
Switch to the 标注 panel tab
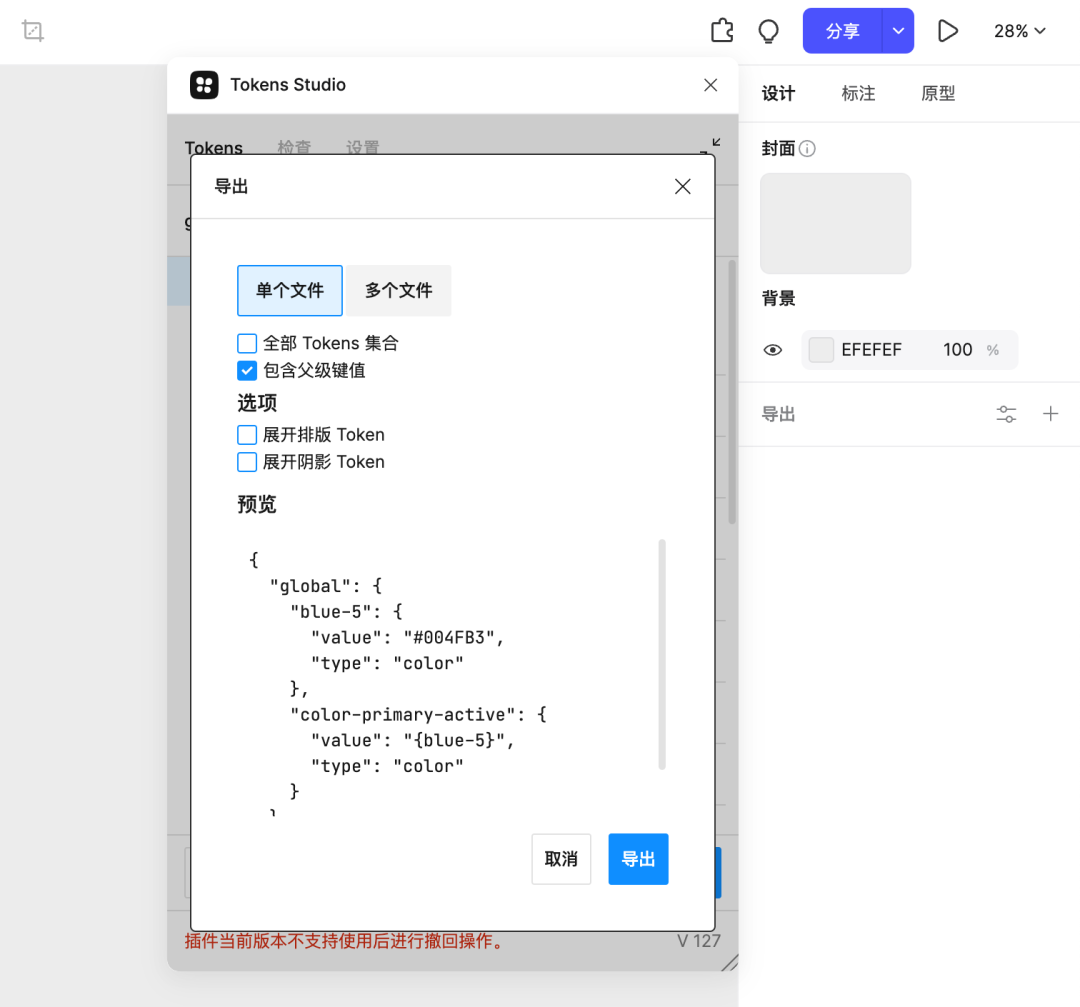[x=858, y=94]
